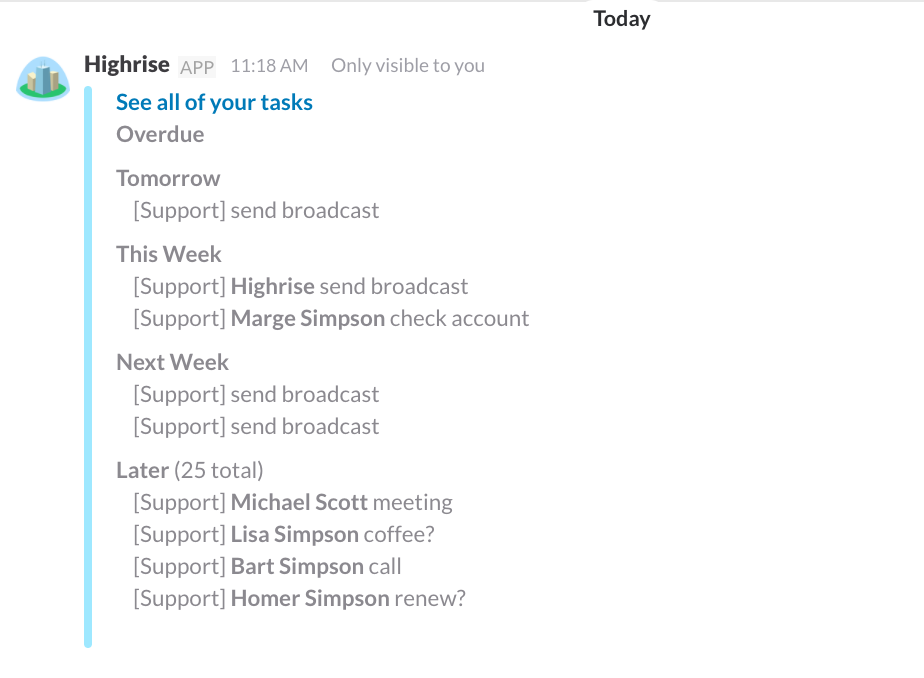Click the Only visible to you label
This screenshot has width=924, height=678.
click(x=407, y=65)
